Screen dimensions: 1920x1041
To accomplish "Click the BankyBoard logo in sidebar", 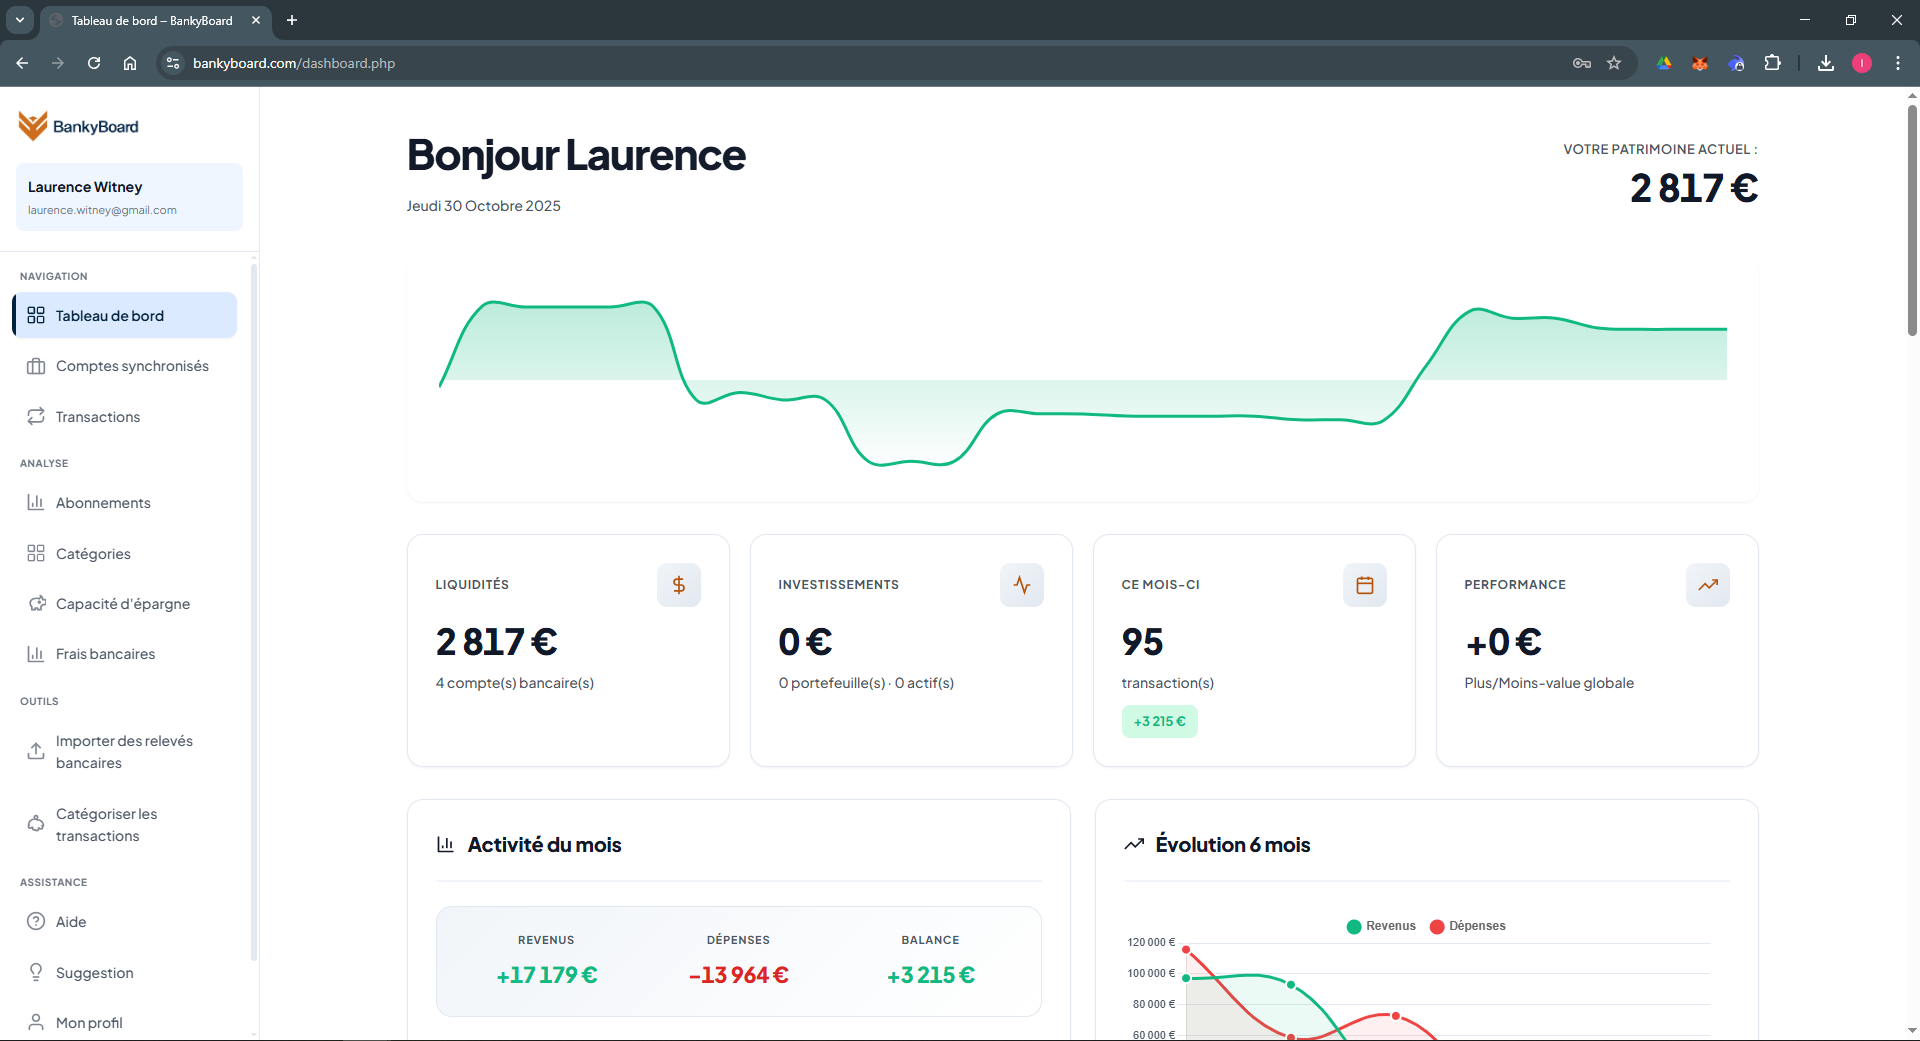I will point(78,126).
